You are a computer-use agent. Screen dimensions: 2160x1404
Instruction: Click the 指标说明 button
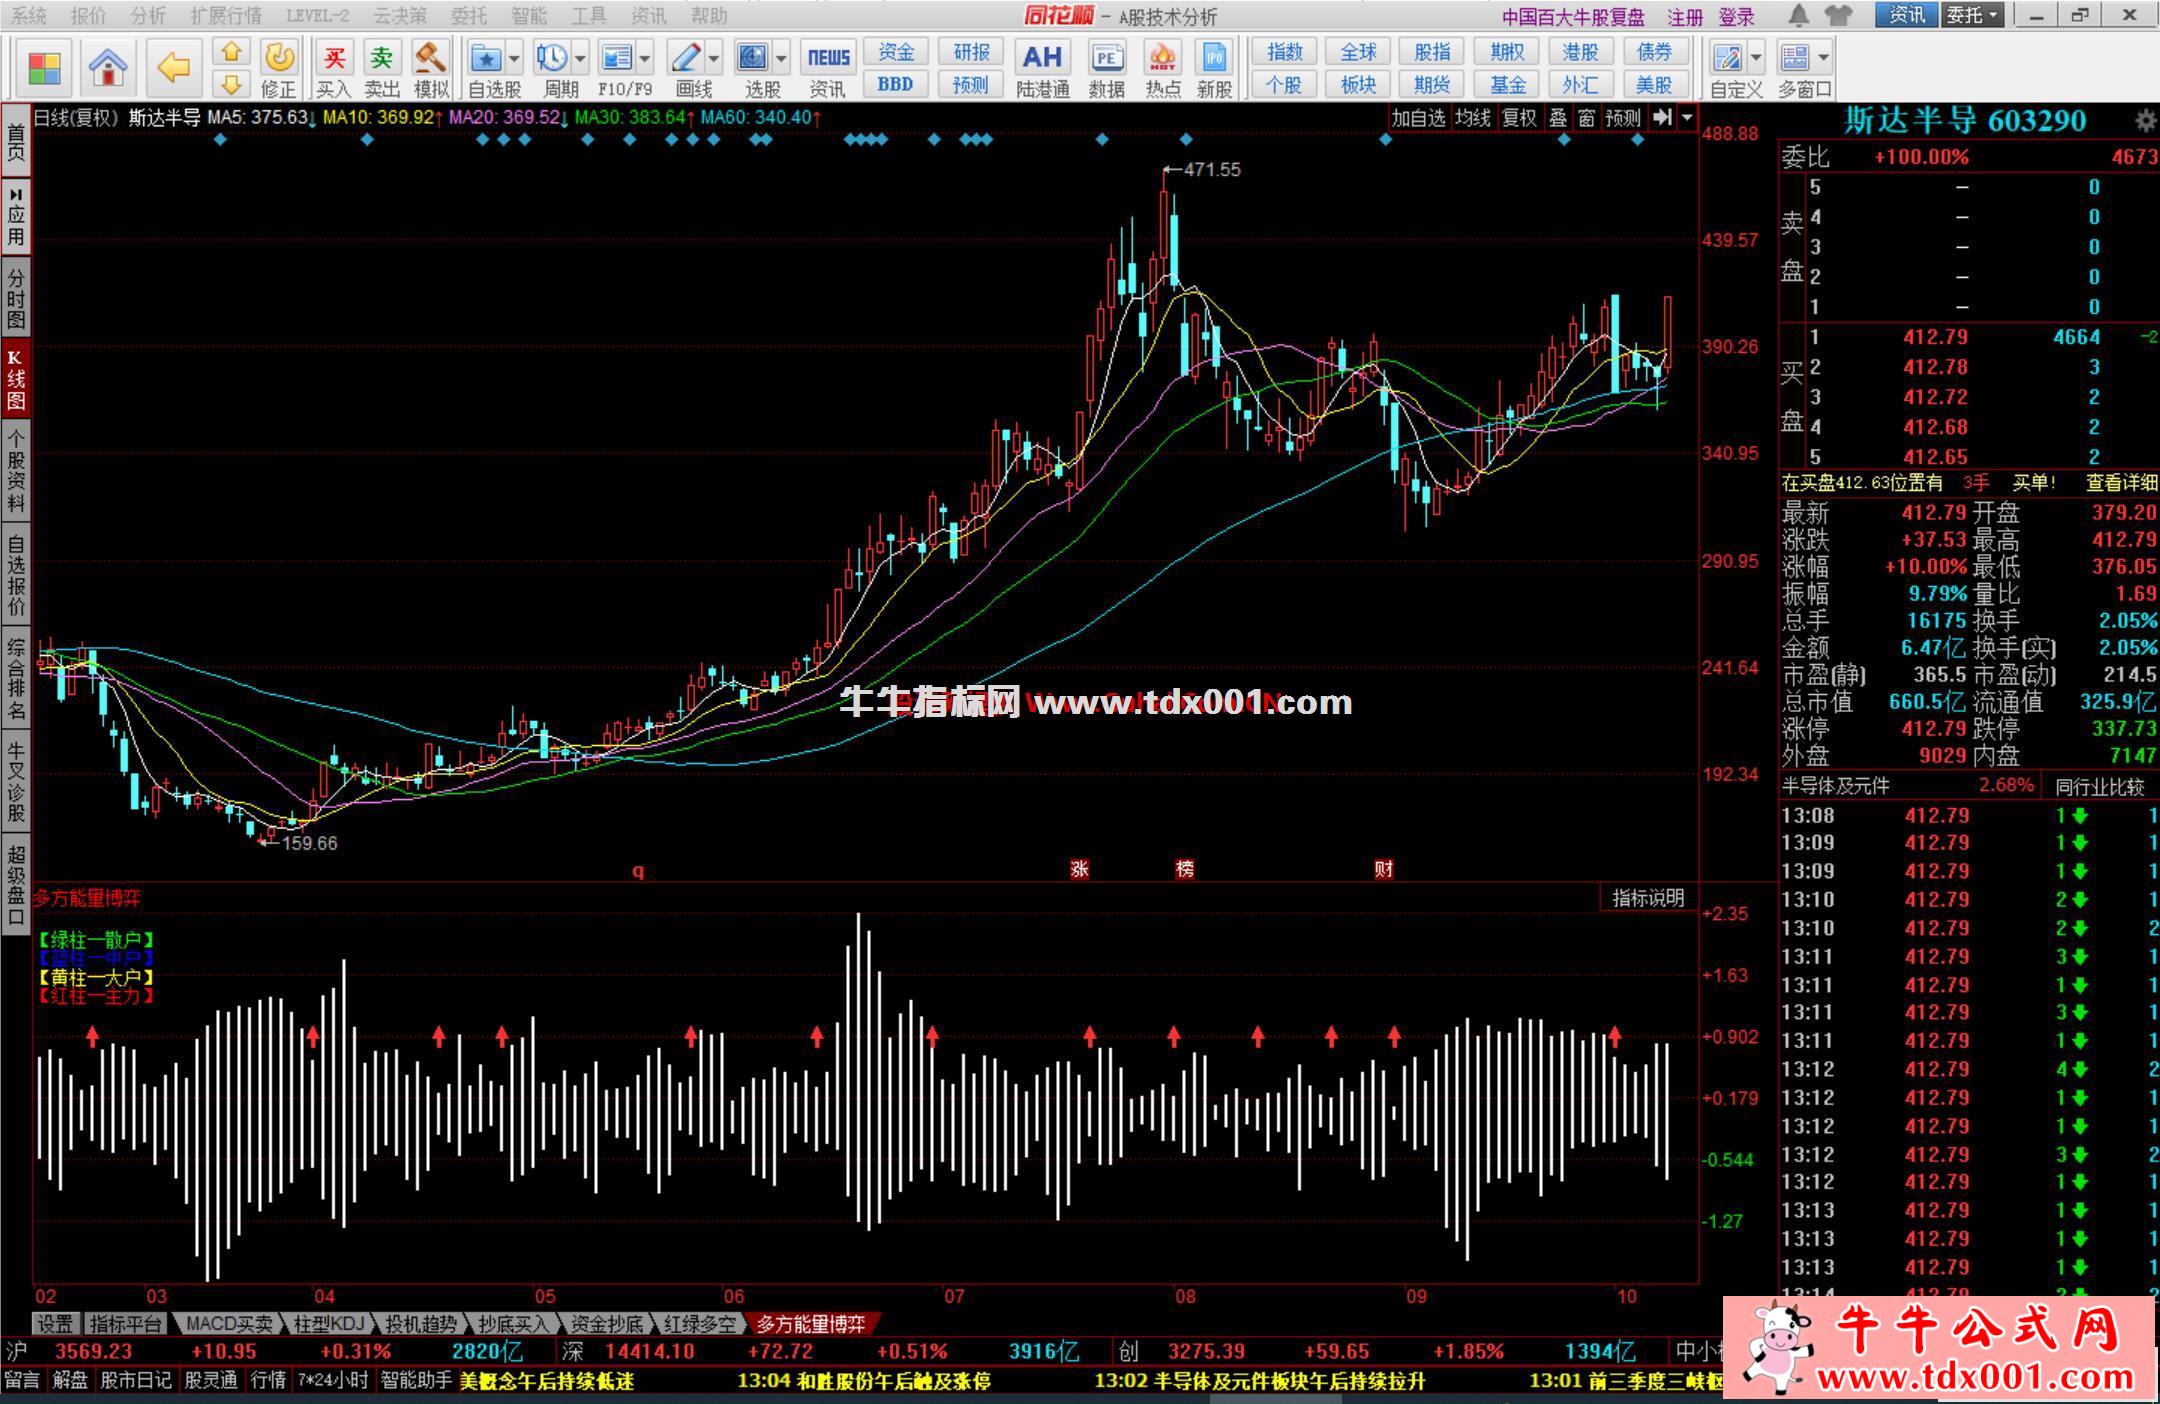(1648, 898)
